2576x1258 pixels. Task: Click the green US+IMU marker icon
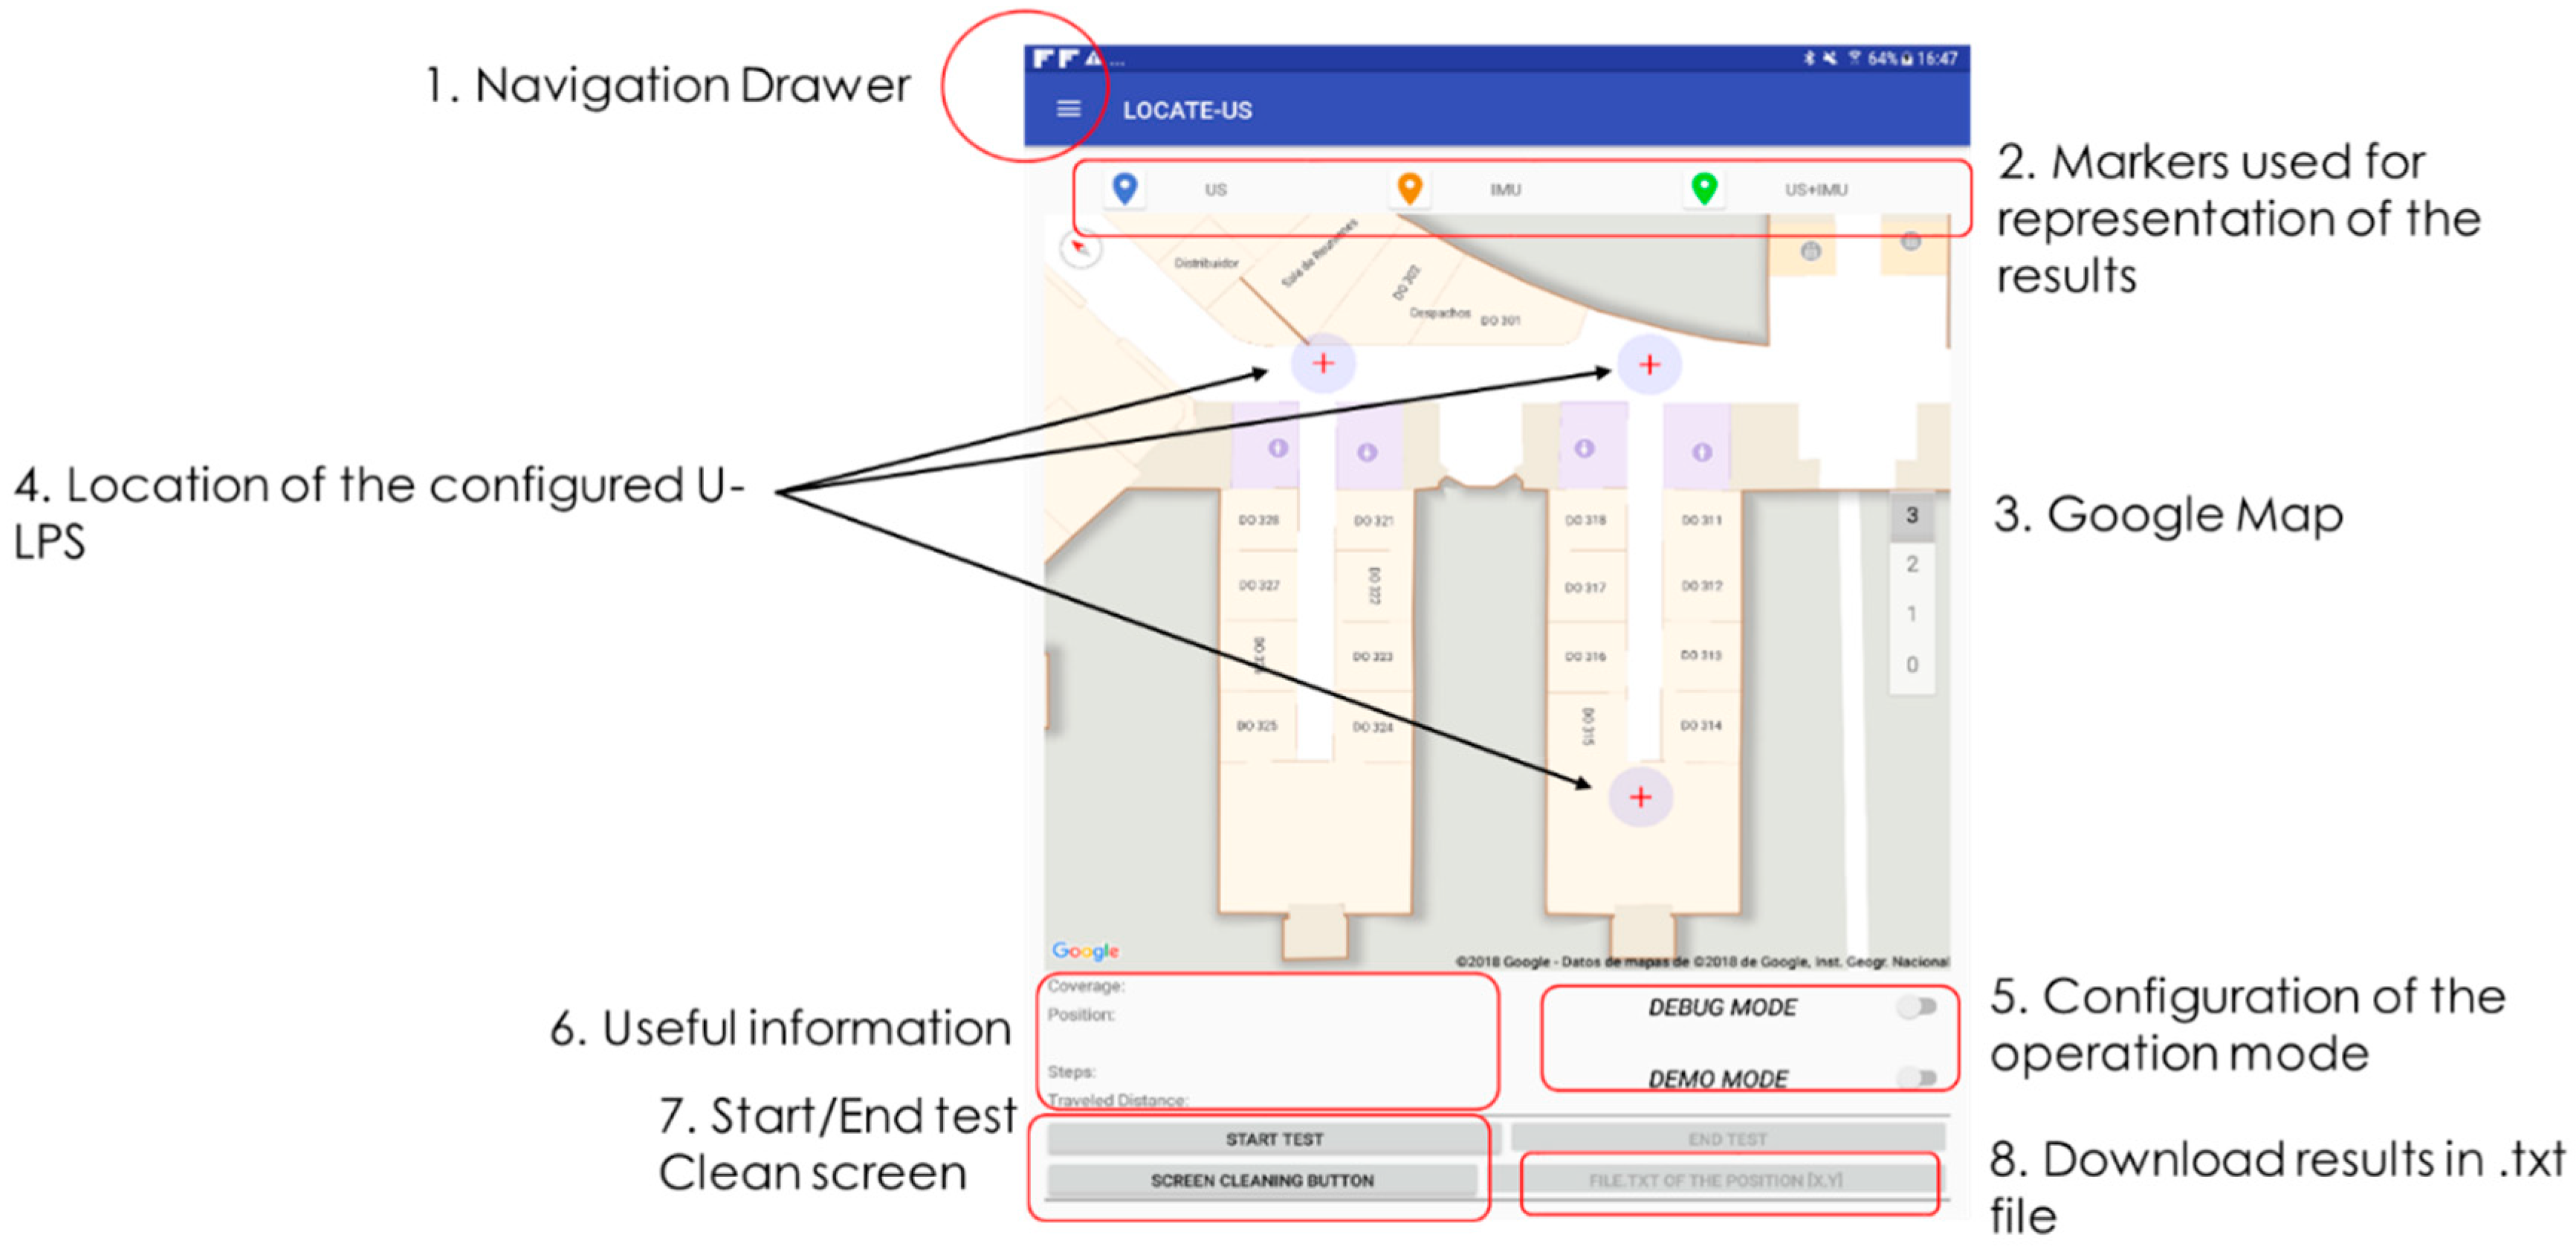click(1704, 188)
